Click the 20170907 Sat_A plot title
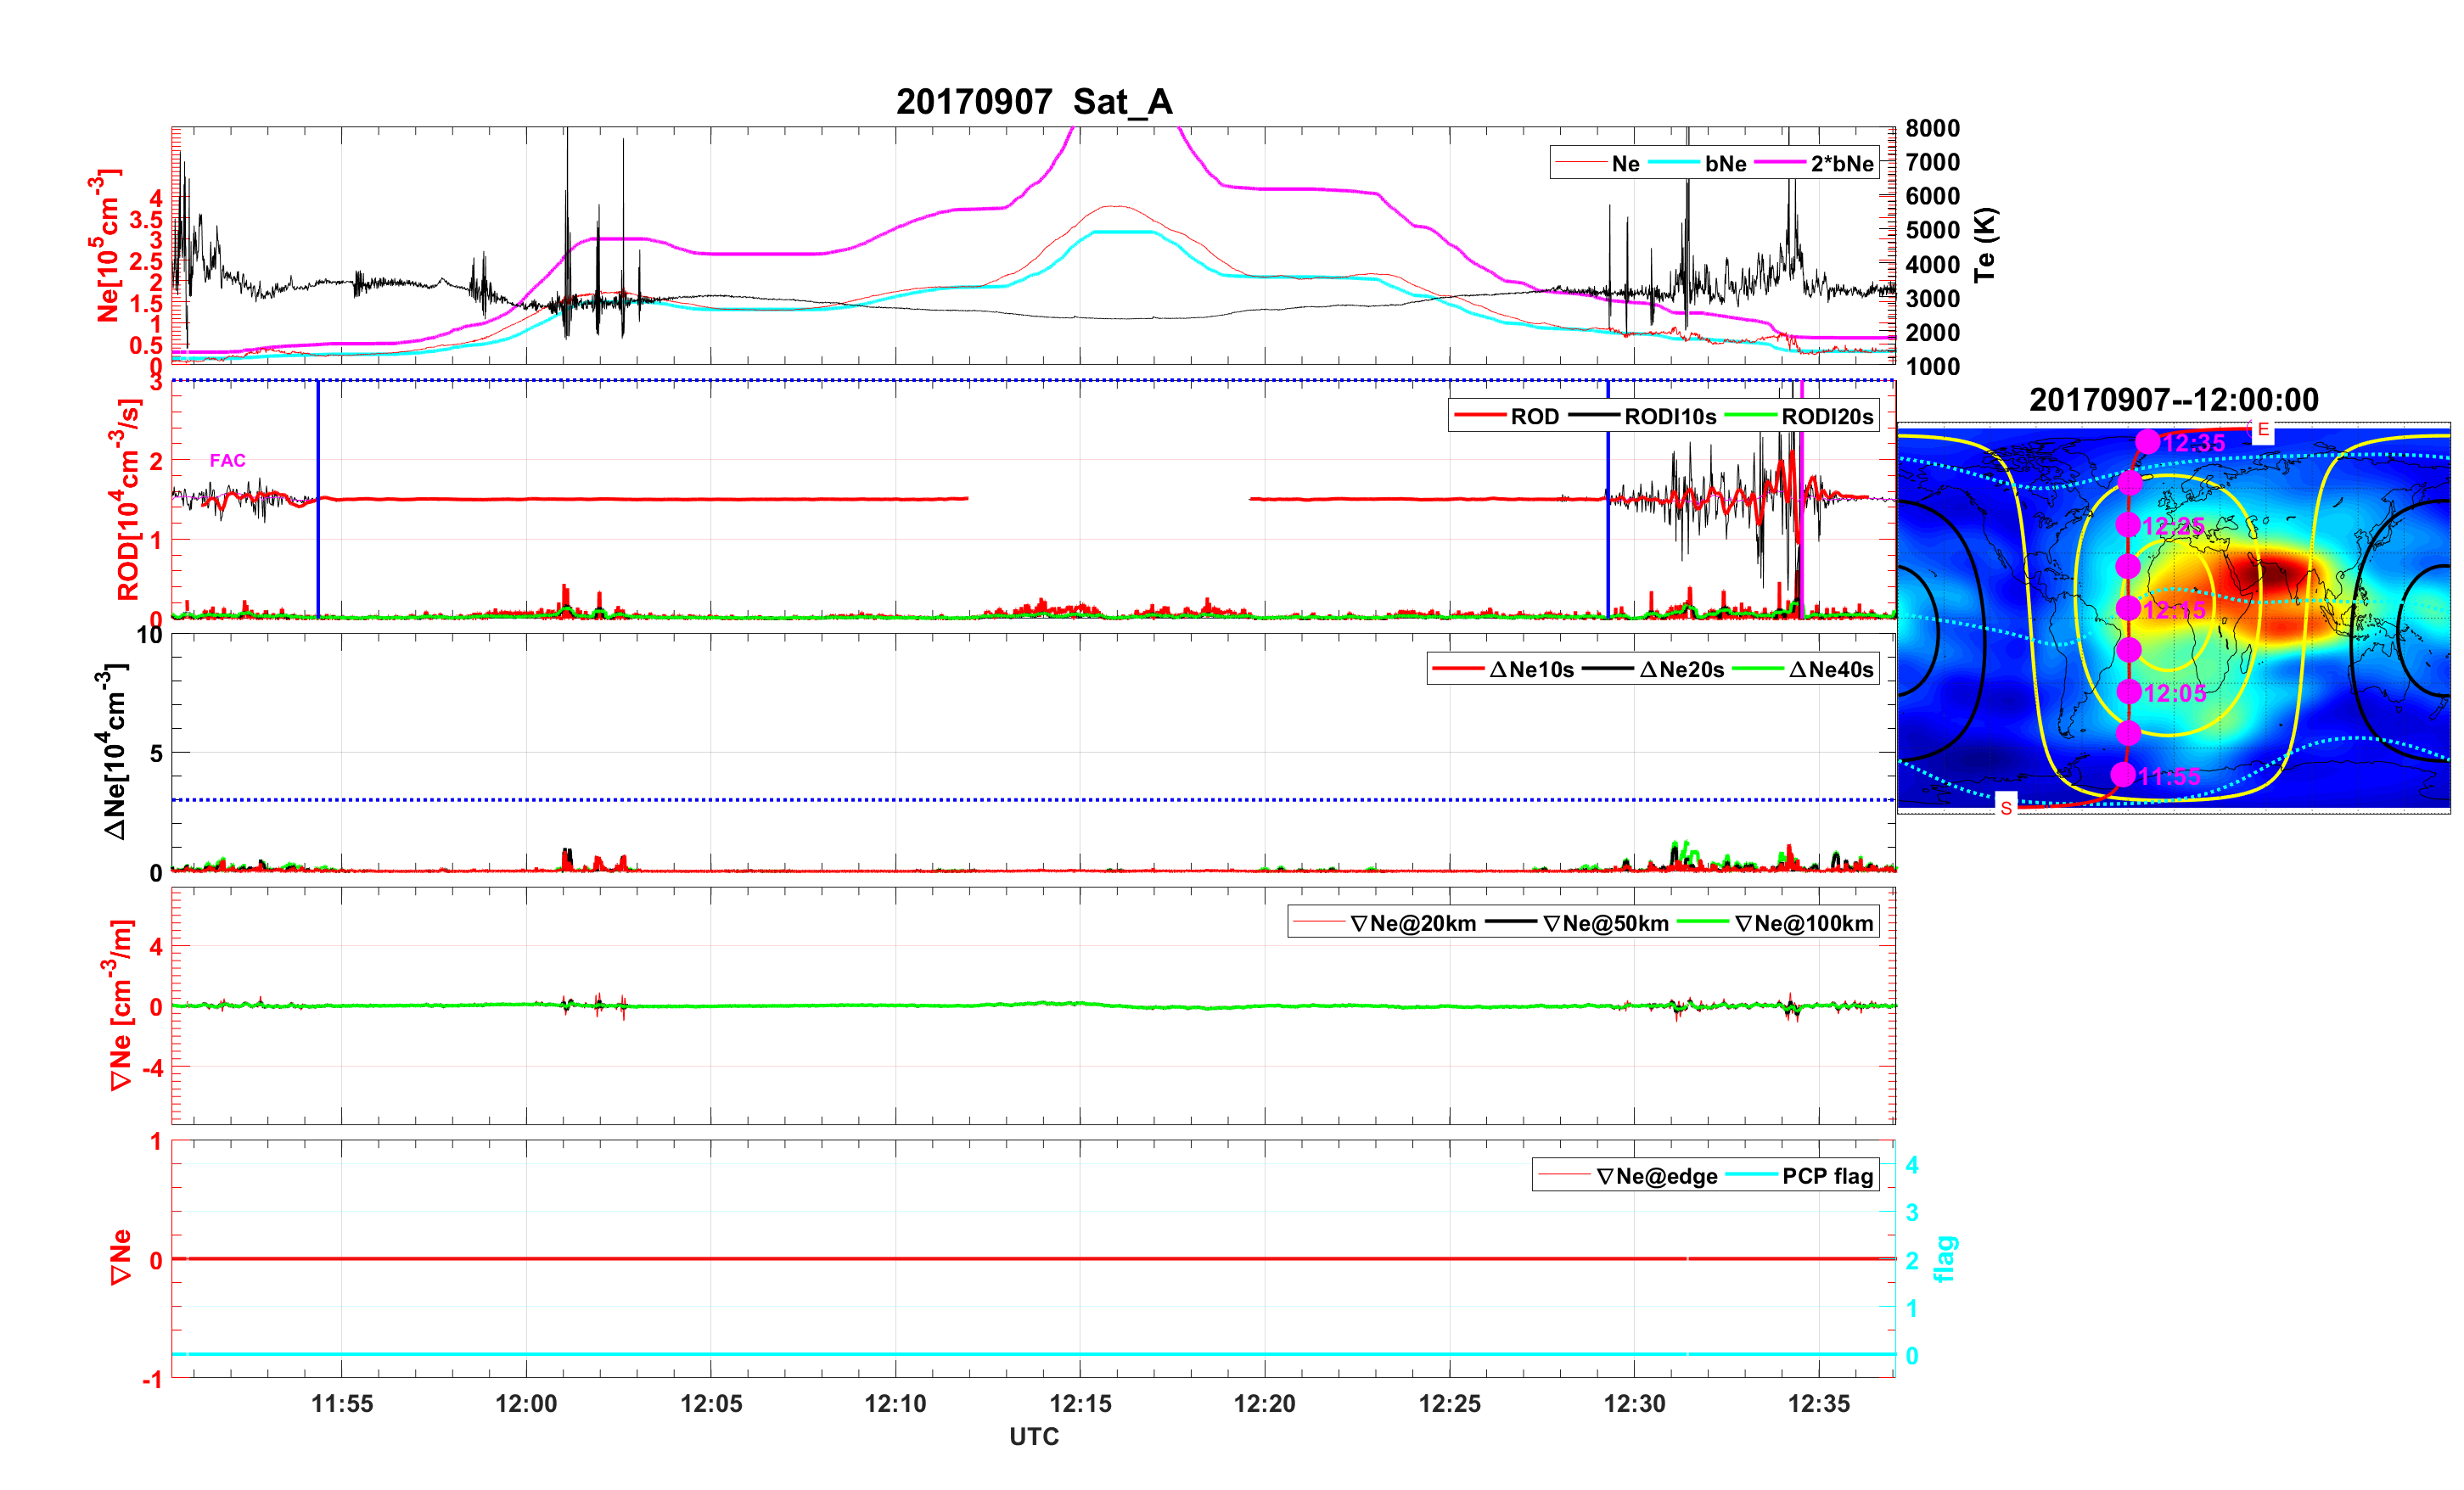Screen dimensions: 2464x1490 click(x=1033, y=102)
